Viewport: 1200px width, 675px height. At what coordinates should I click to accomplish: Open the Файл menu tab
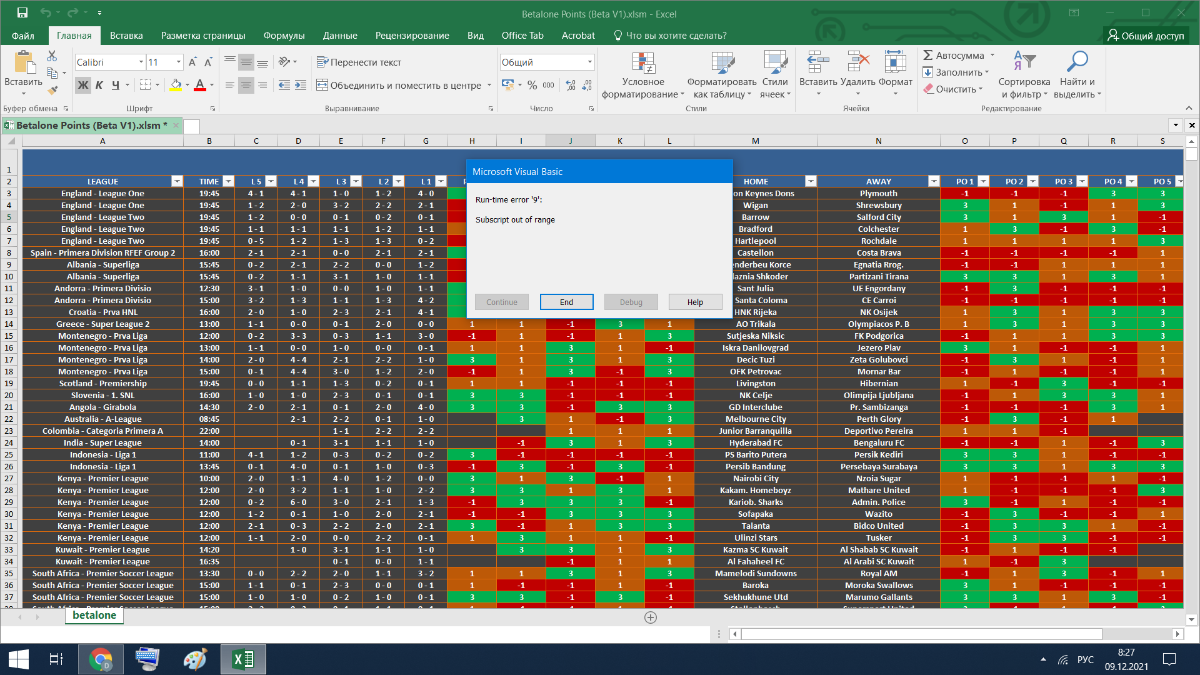click(x=23, y=35)
